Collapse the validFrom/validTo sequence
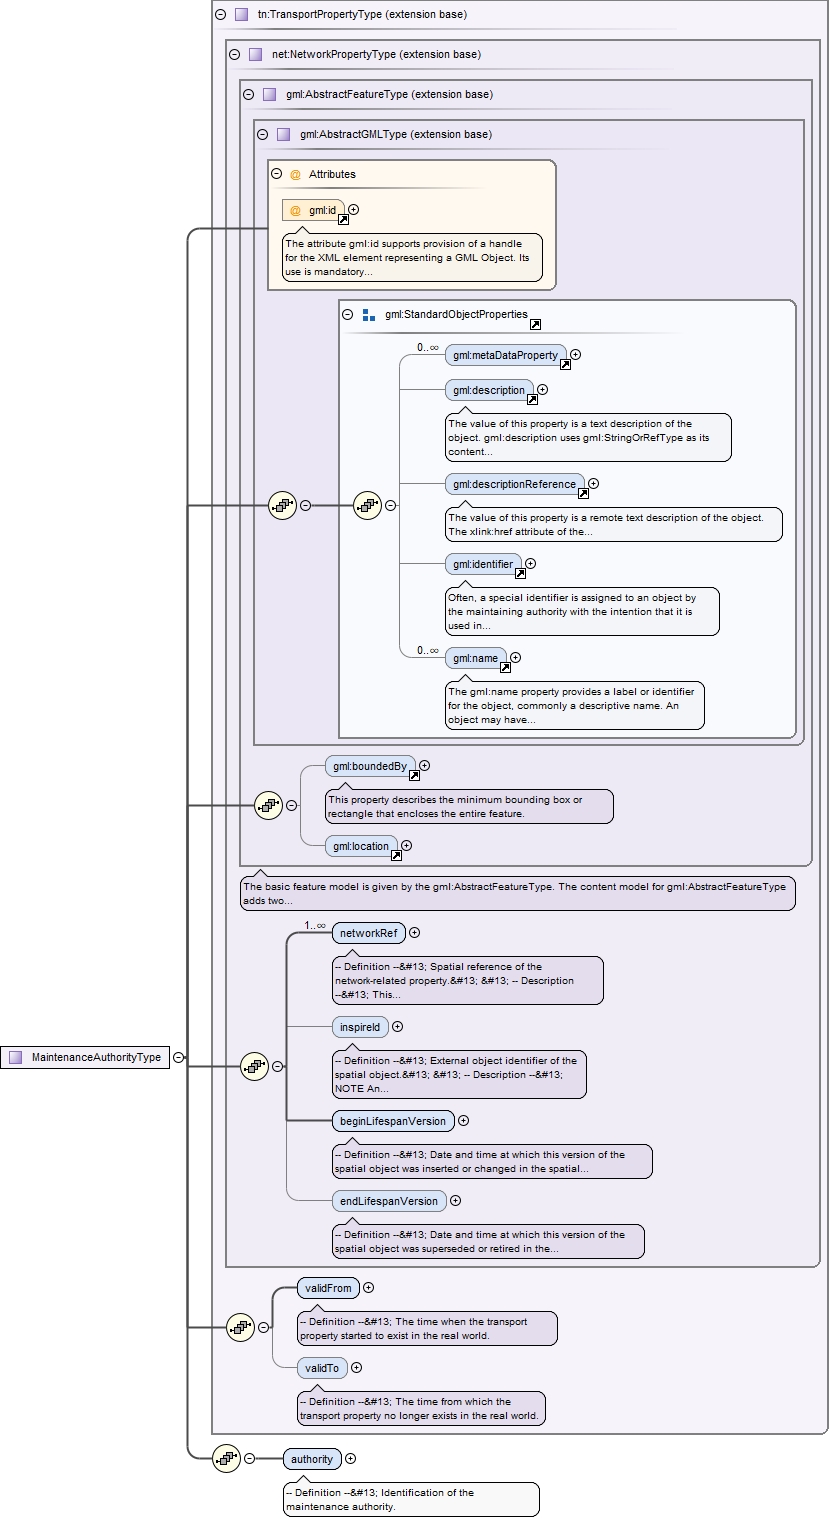Image resolution: width=830 pixels, height=1520 pixels. click(264, 1328)
